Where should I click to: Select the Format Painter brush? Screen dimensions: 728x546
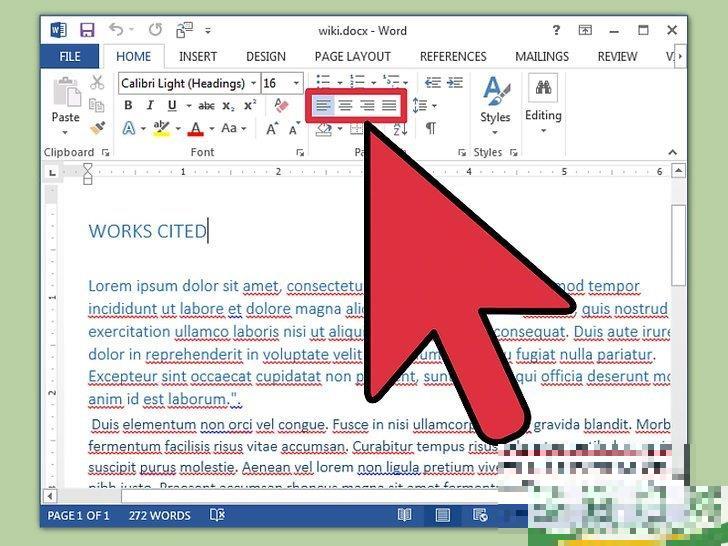point(98,128)
